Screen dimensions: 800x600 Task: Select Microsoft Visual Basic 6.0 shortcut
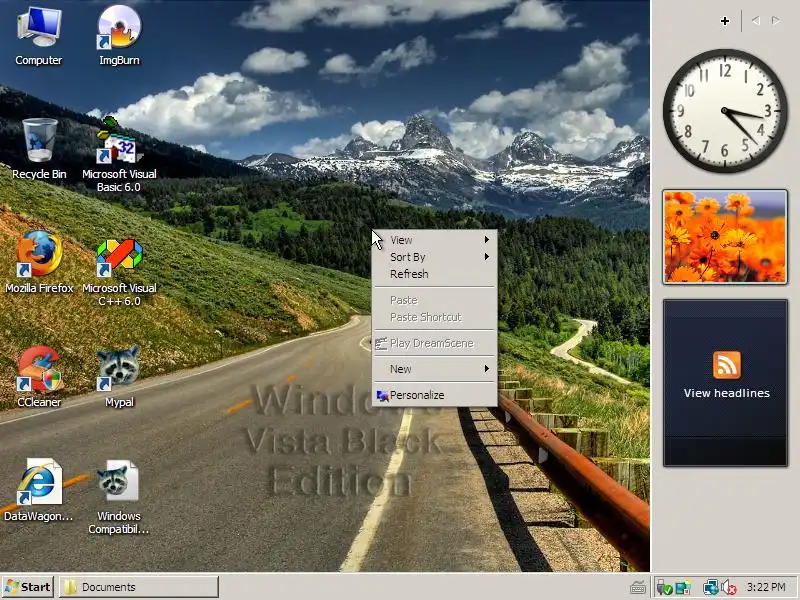tap(119, 155)
